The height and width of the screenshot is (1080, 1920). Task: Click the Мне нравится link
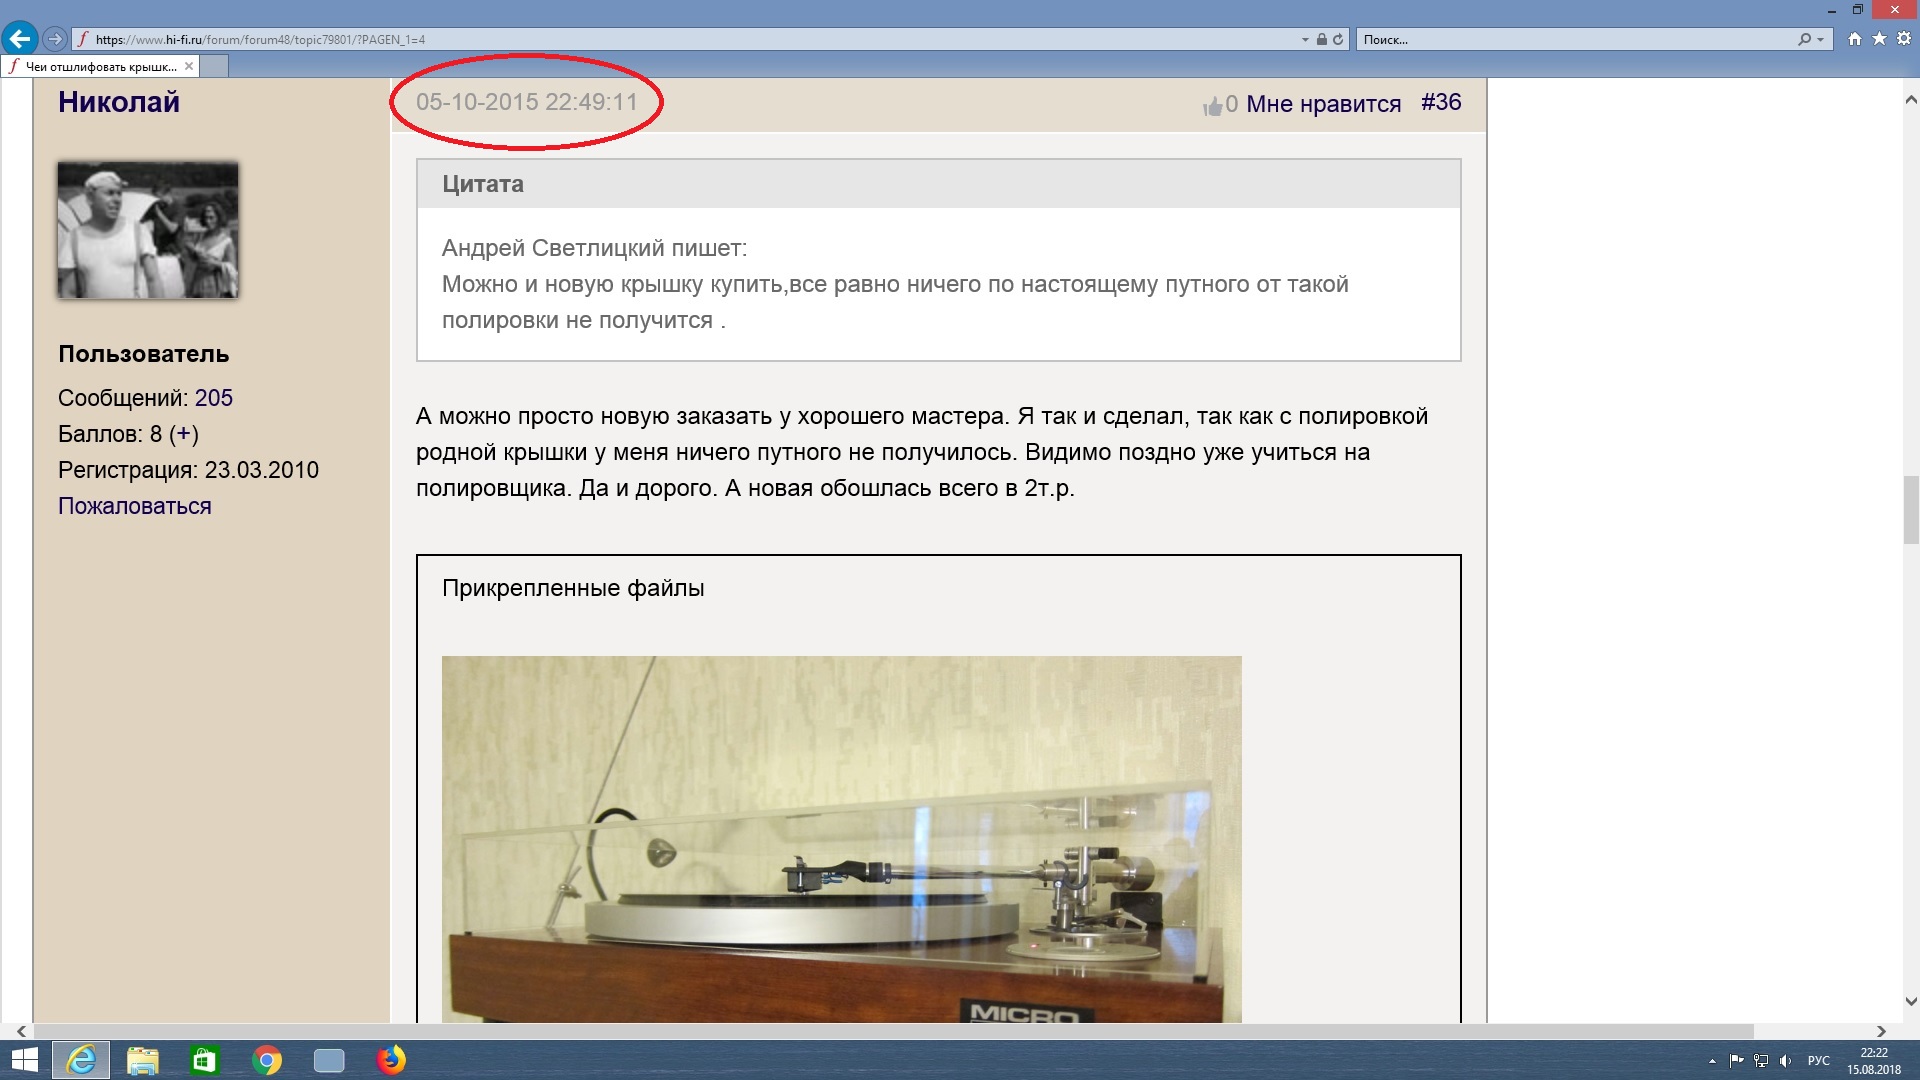pyautogui.click(x=1323, y=104)
